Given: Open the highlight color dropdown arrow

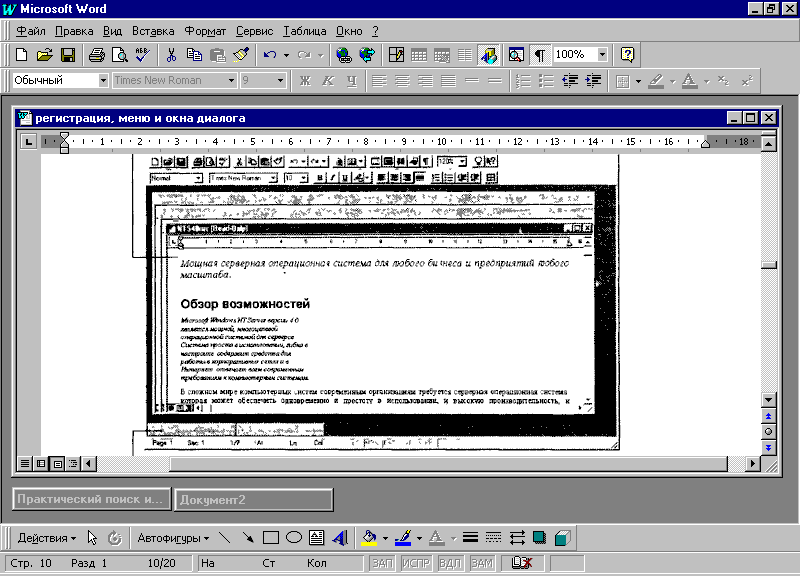Looking at the screenshot, I should pyautogui.click(x=672, y=81).
